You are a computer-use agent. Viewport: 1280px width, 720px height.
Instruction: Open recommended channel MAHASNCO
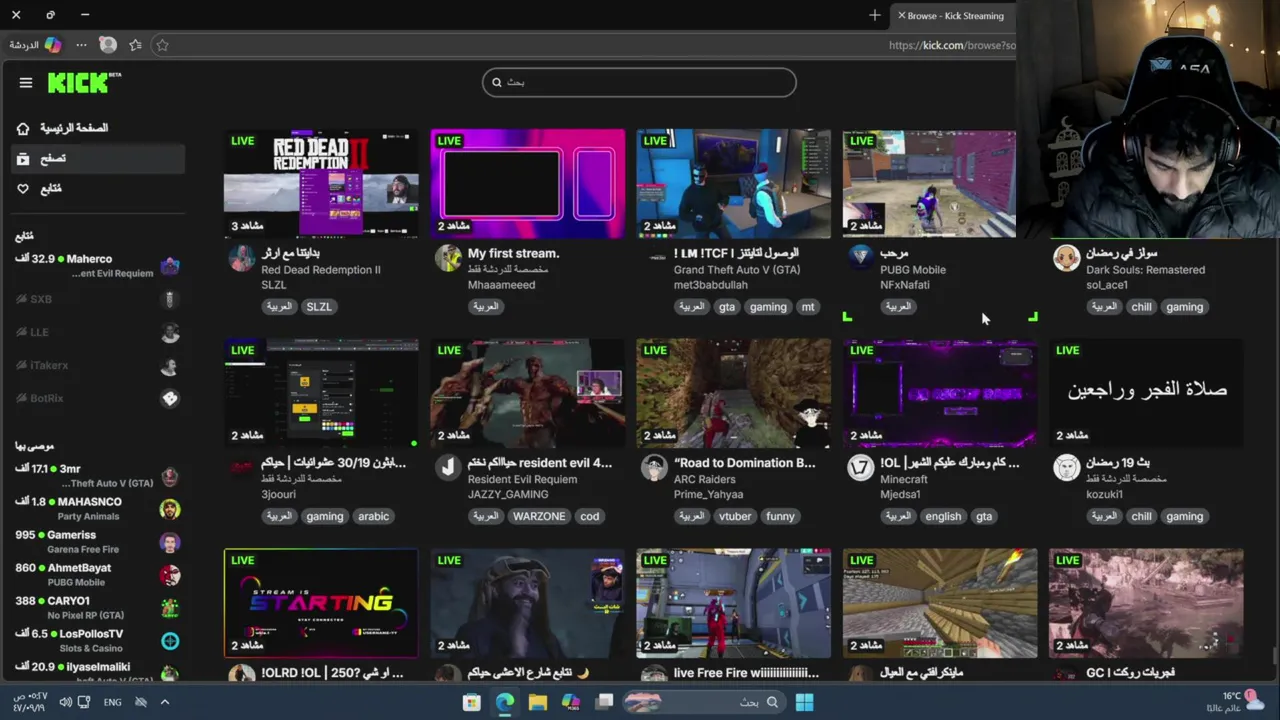[97, 508]
